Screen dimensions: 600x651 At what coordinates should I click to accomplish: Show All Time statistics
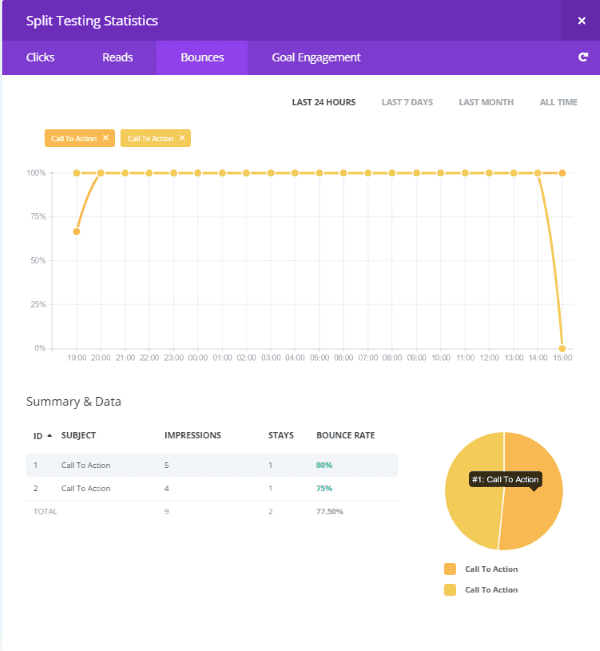[558, 102]
